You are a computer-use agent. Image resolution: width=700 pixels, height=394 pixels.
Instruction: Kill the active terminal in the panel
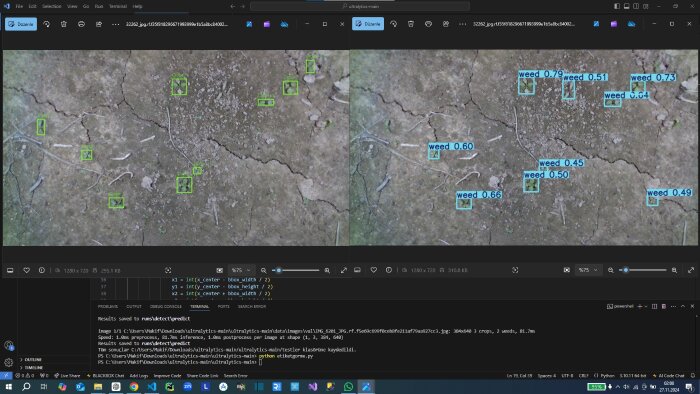664,307
